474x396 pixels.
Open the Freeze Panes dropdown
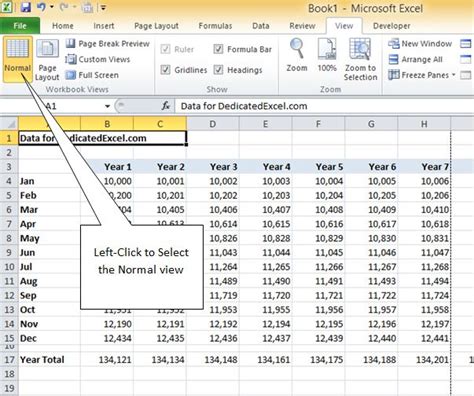(x=422, y=75)
